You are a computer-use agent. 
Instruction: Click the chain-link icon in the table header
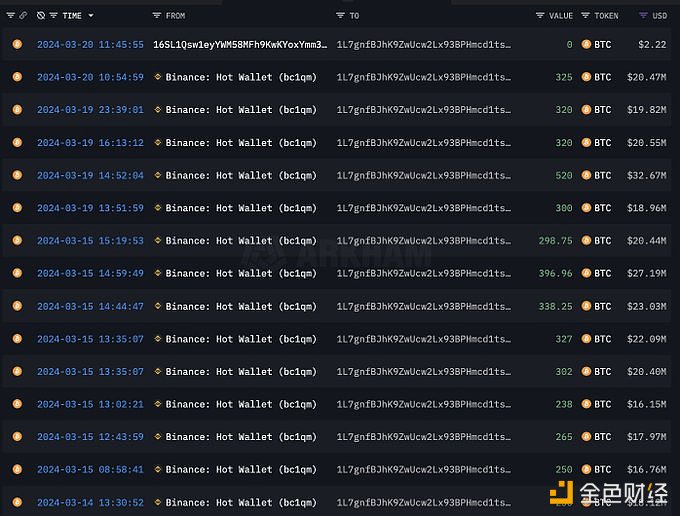coord(23,16)
